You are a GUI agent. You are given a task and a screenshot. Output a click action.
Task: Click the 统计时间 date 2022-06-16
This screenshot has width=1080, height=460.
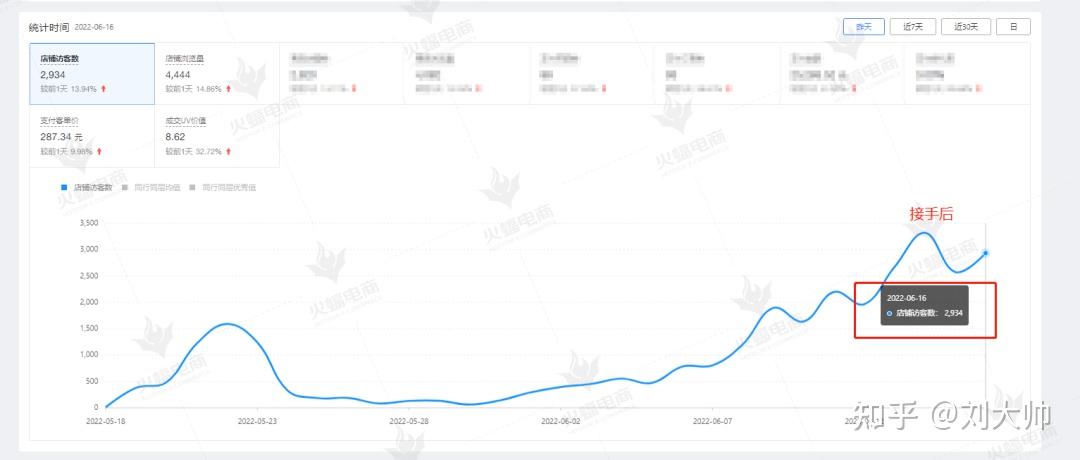[x=94, y=27]
